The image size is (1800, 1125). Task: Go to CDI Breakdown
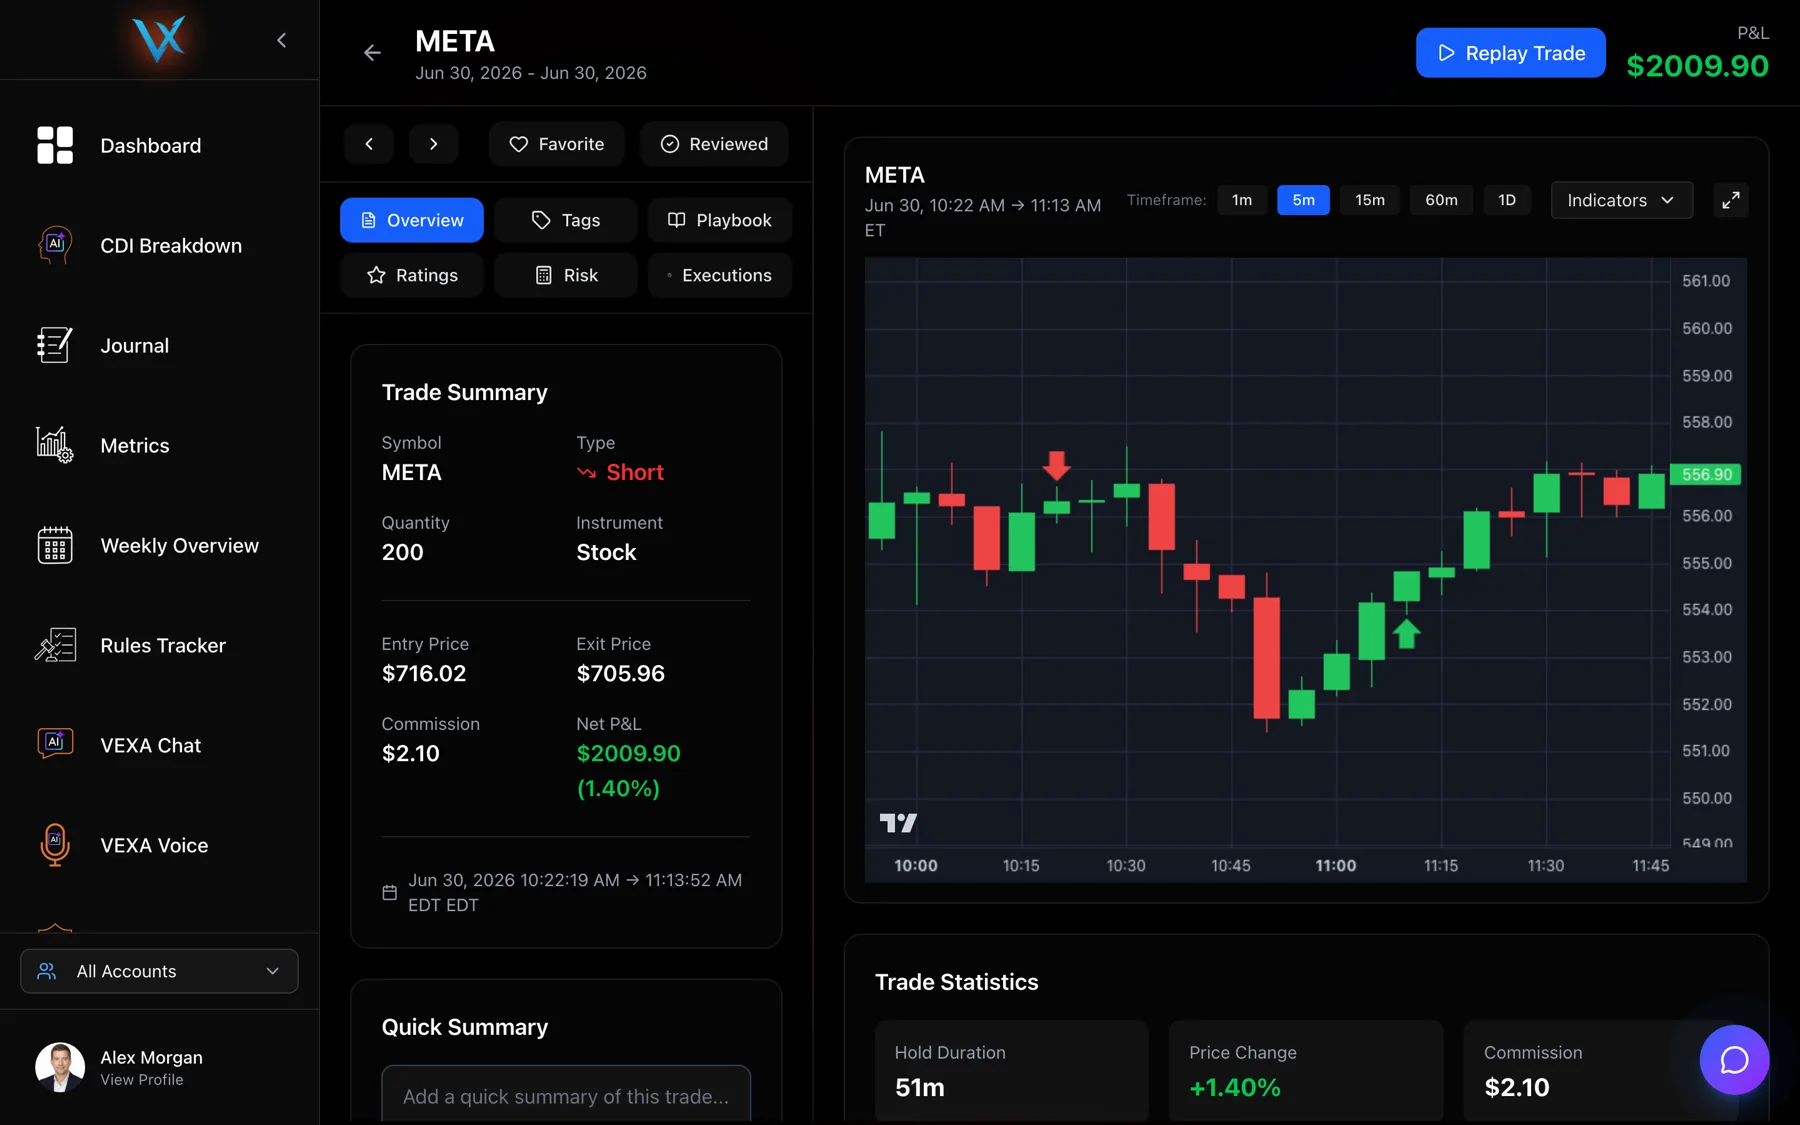coord(170,245)
